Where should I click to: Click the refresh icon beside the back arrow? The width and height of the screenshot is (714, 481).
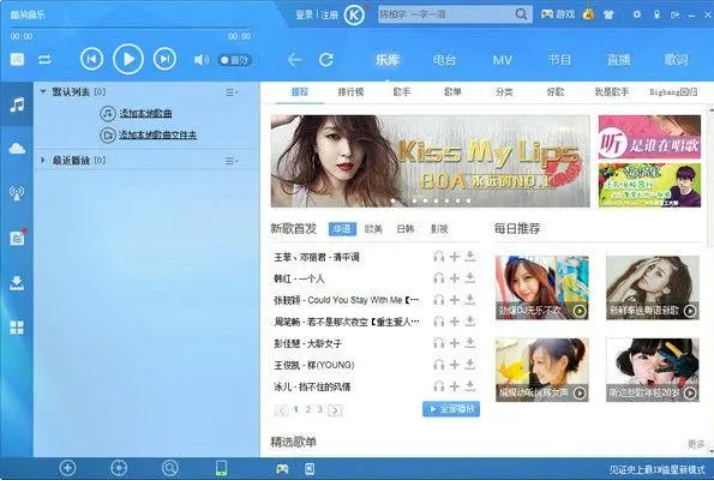pos(326,60)
